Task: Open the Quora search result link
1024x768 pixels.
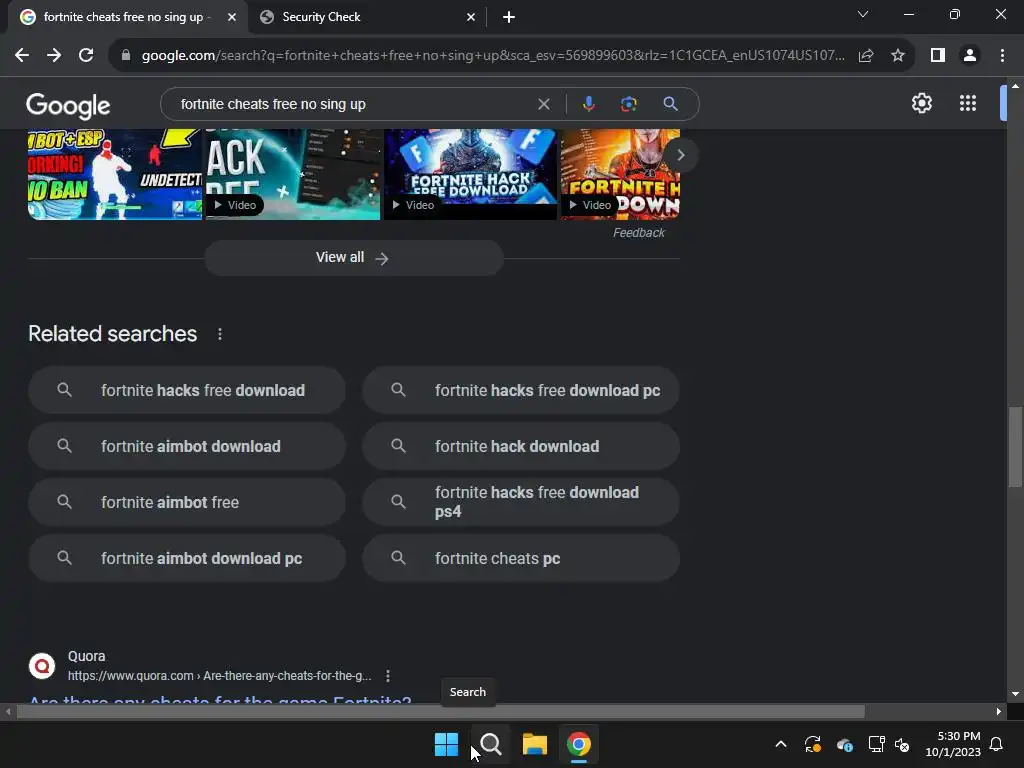Action: 220,699
